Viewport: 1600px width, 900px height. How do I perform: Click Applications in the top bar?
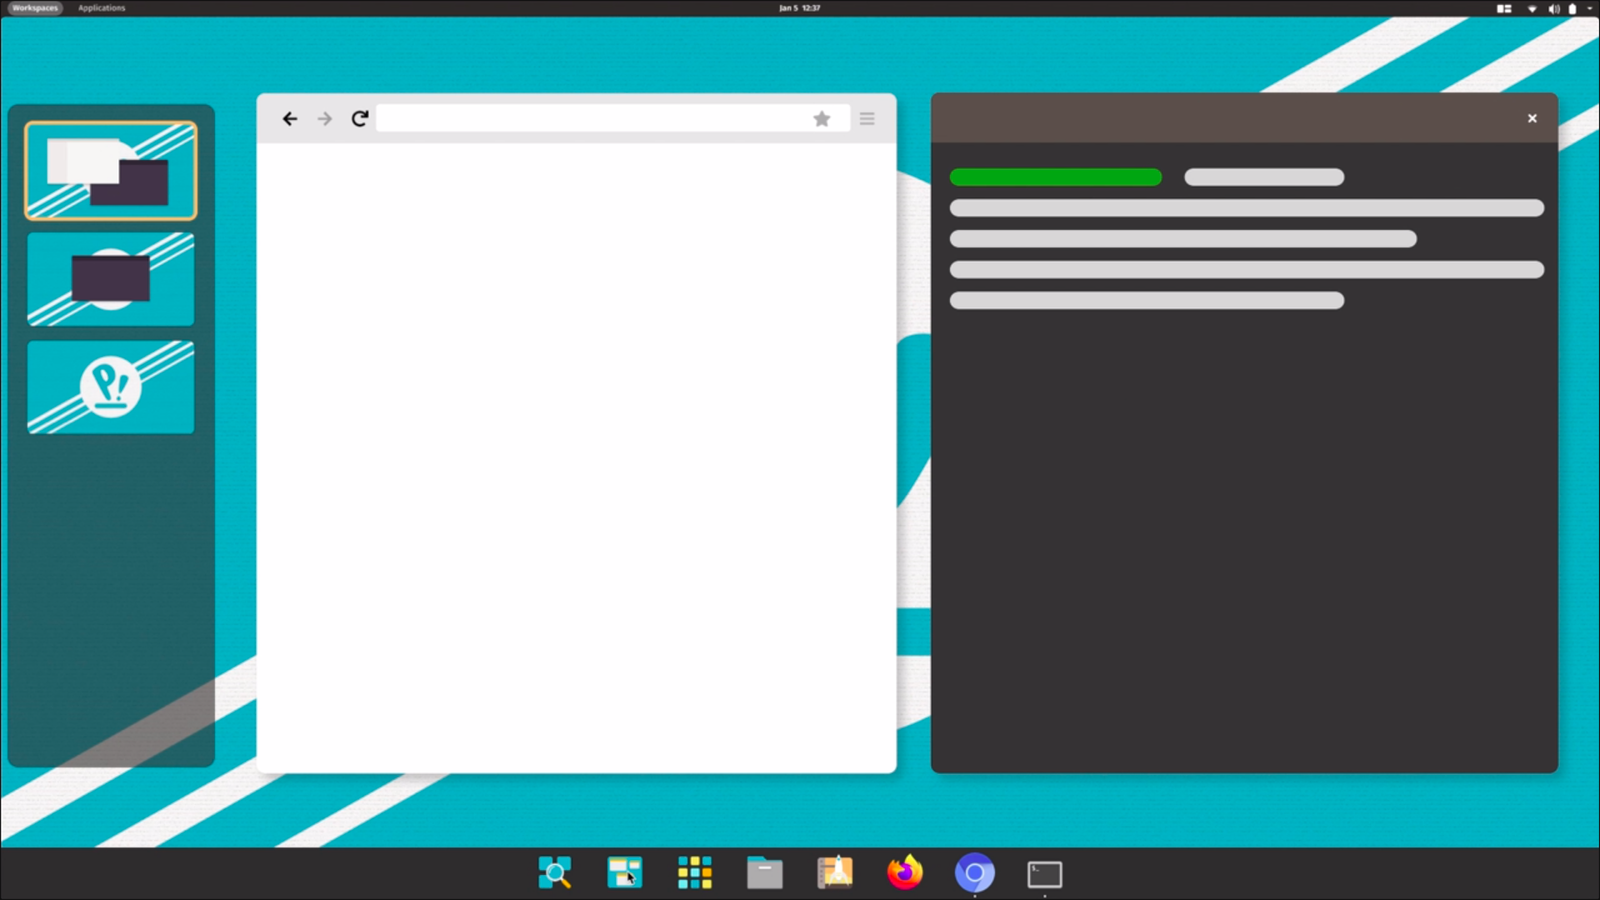point(102,8)
